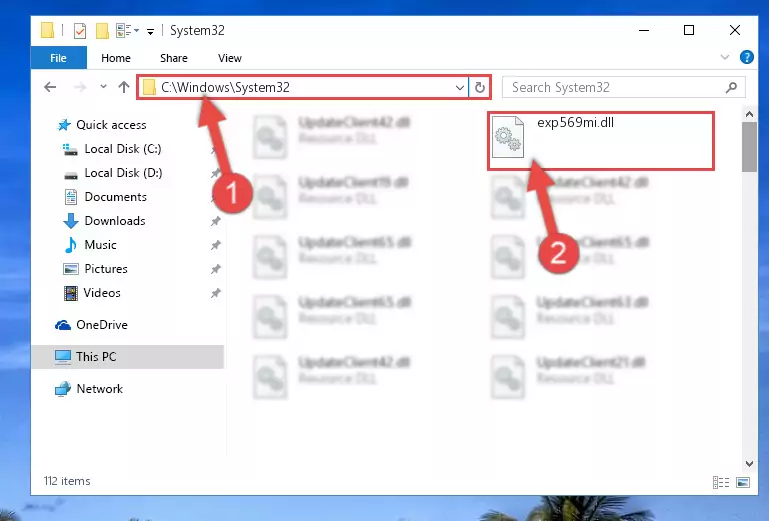Select This PC in navigation pane
The image size is (769, 521).
128,357
